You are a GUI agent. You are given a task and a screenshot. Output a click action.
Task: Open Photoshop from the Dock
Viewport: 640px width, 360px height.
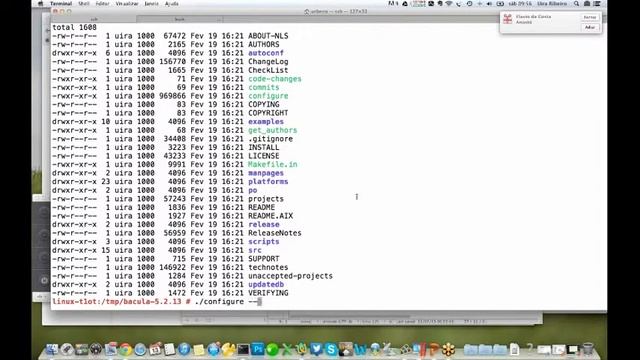[x=258, y=349]
